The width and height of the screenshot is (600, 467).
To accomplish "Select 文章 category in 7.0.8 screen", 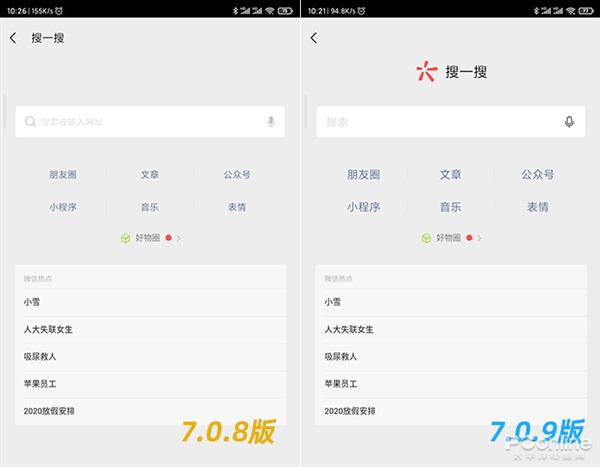I will [150, 175].
